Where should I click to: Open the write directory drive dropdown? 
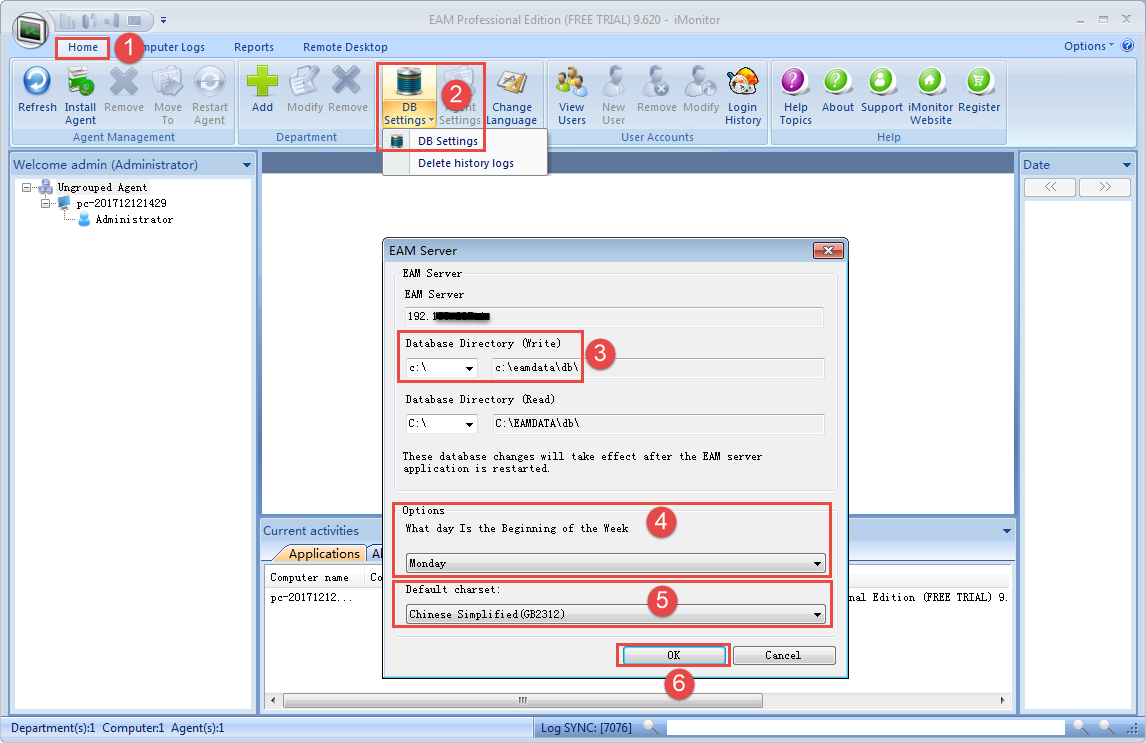[x=469, y=368]
